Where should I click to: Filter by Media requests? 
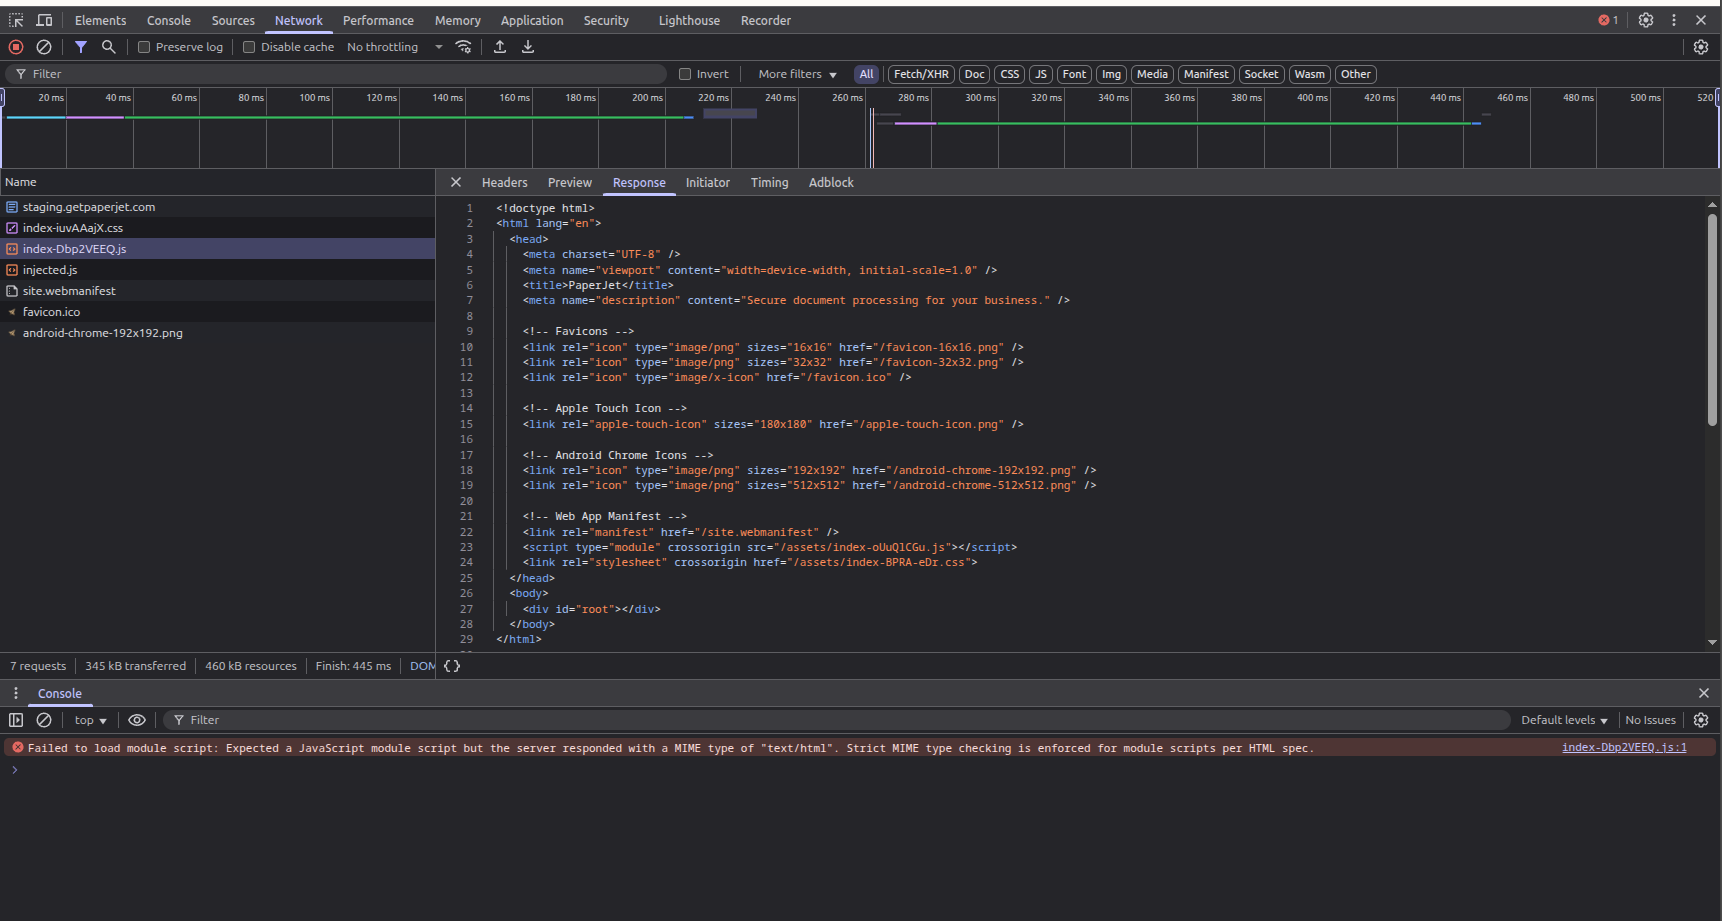[x=1152, y=74]
